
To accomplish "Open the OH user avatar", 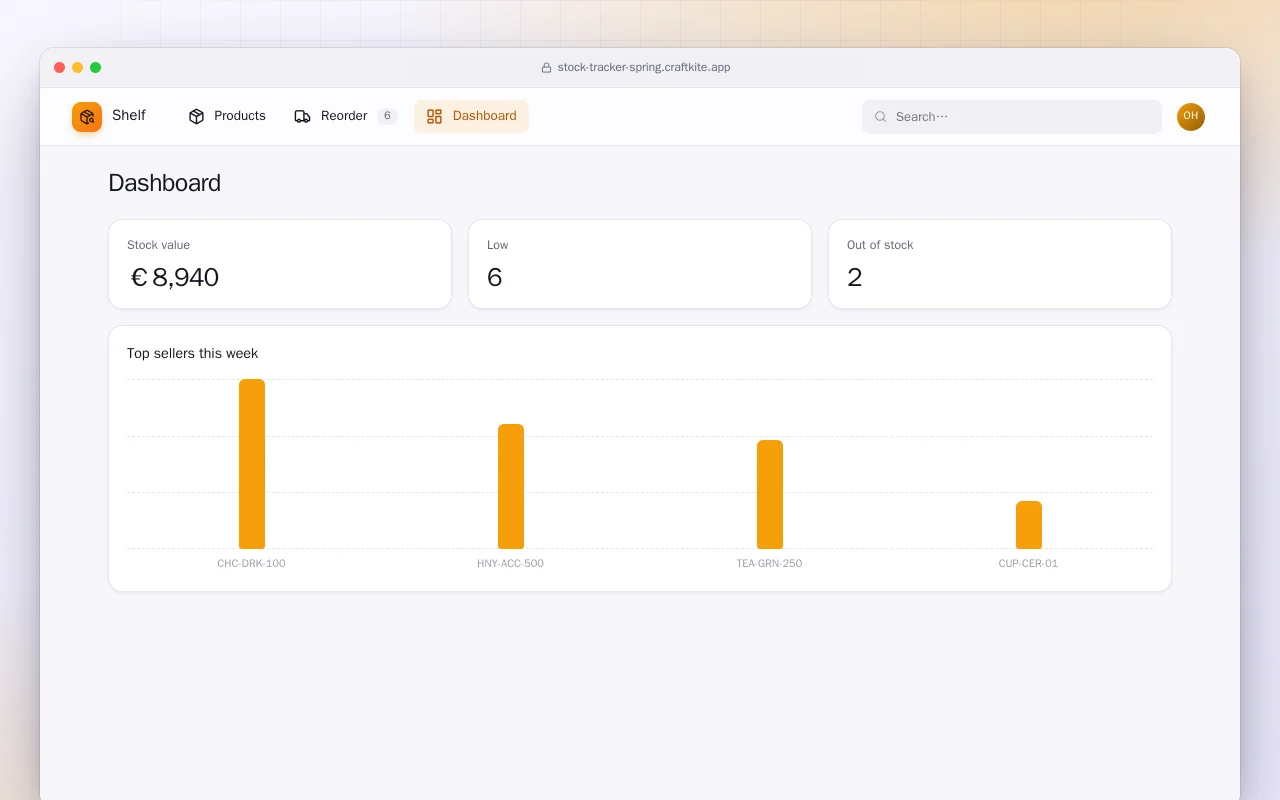I will [1191, 117].
